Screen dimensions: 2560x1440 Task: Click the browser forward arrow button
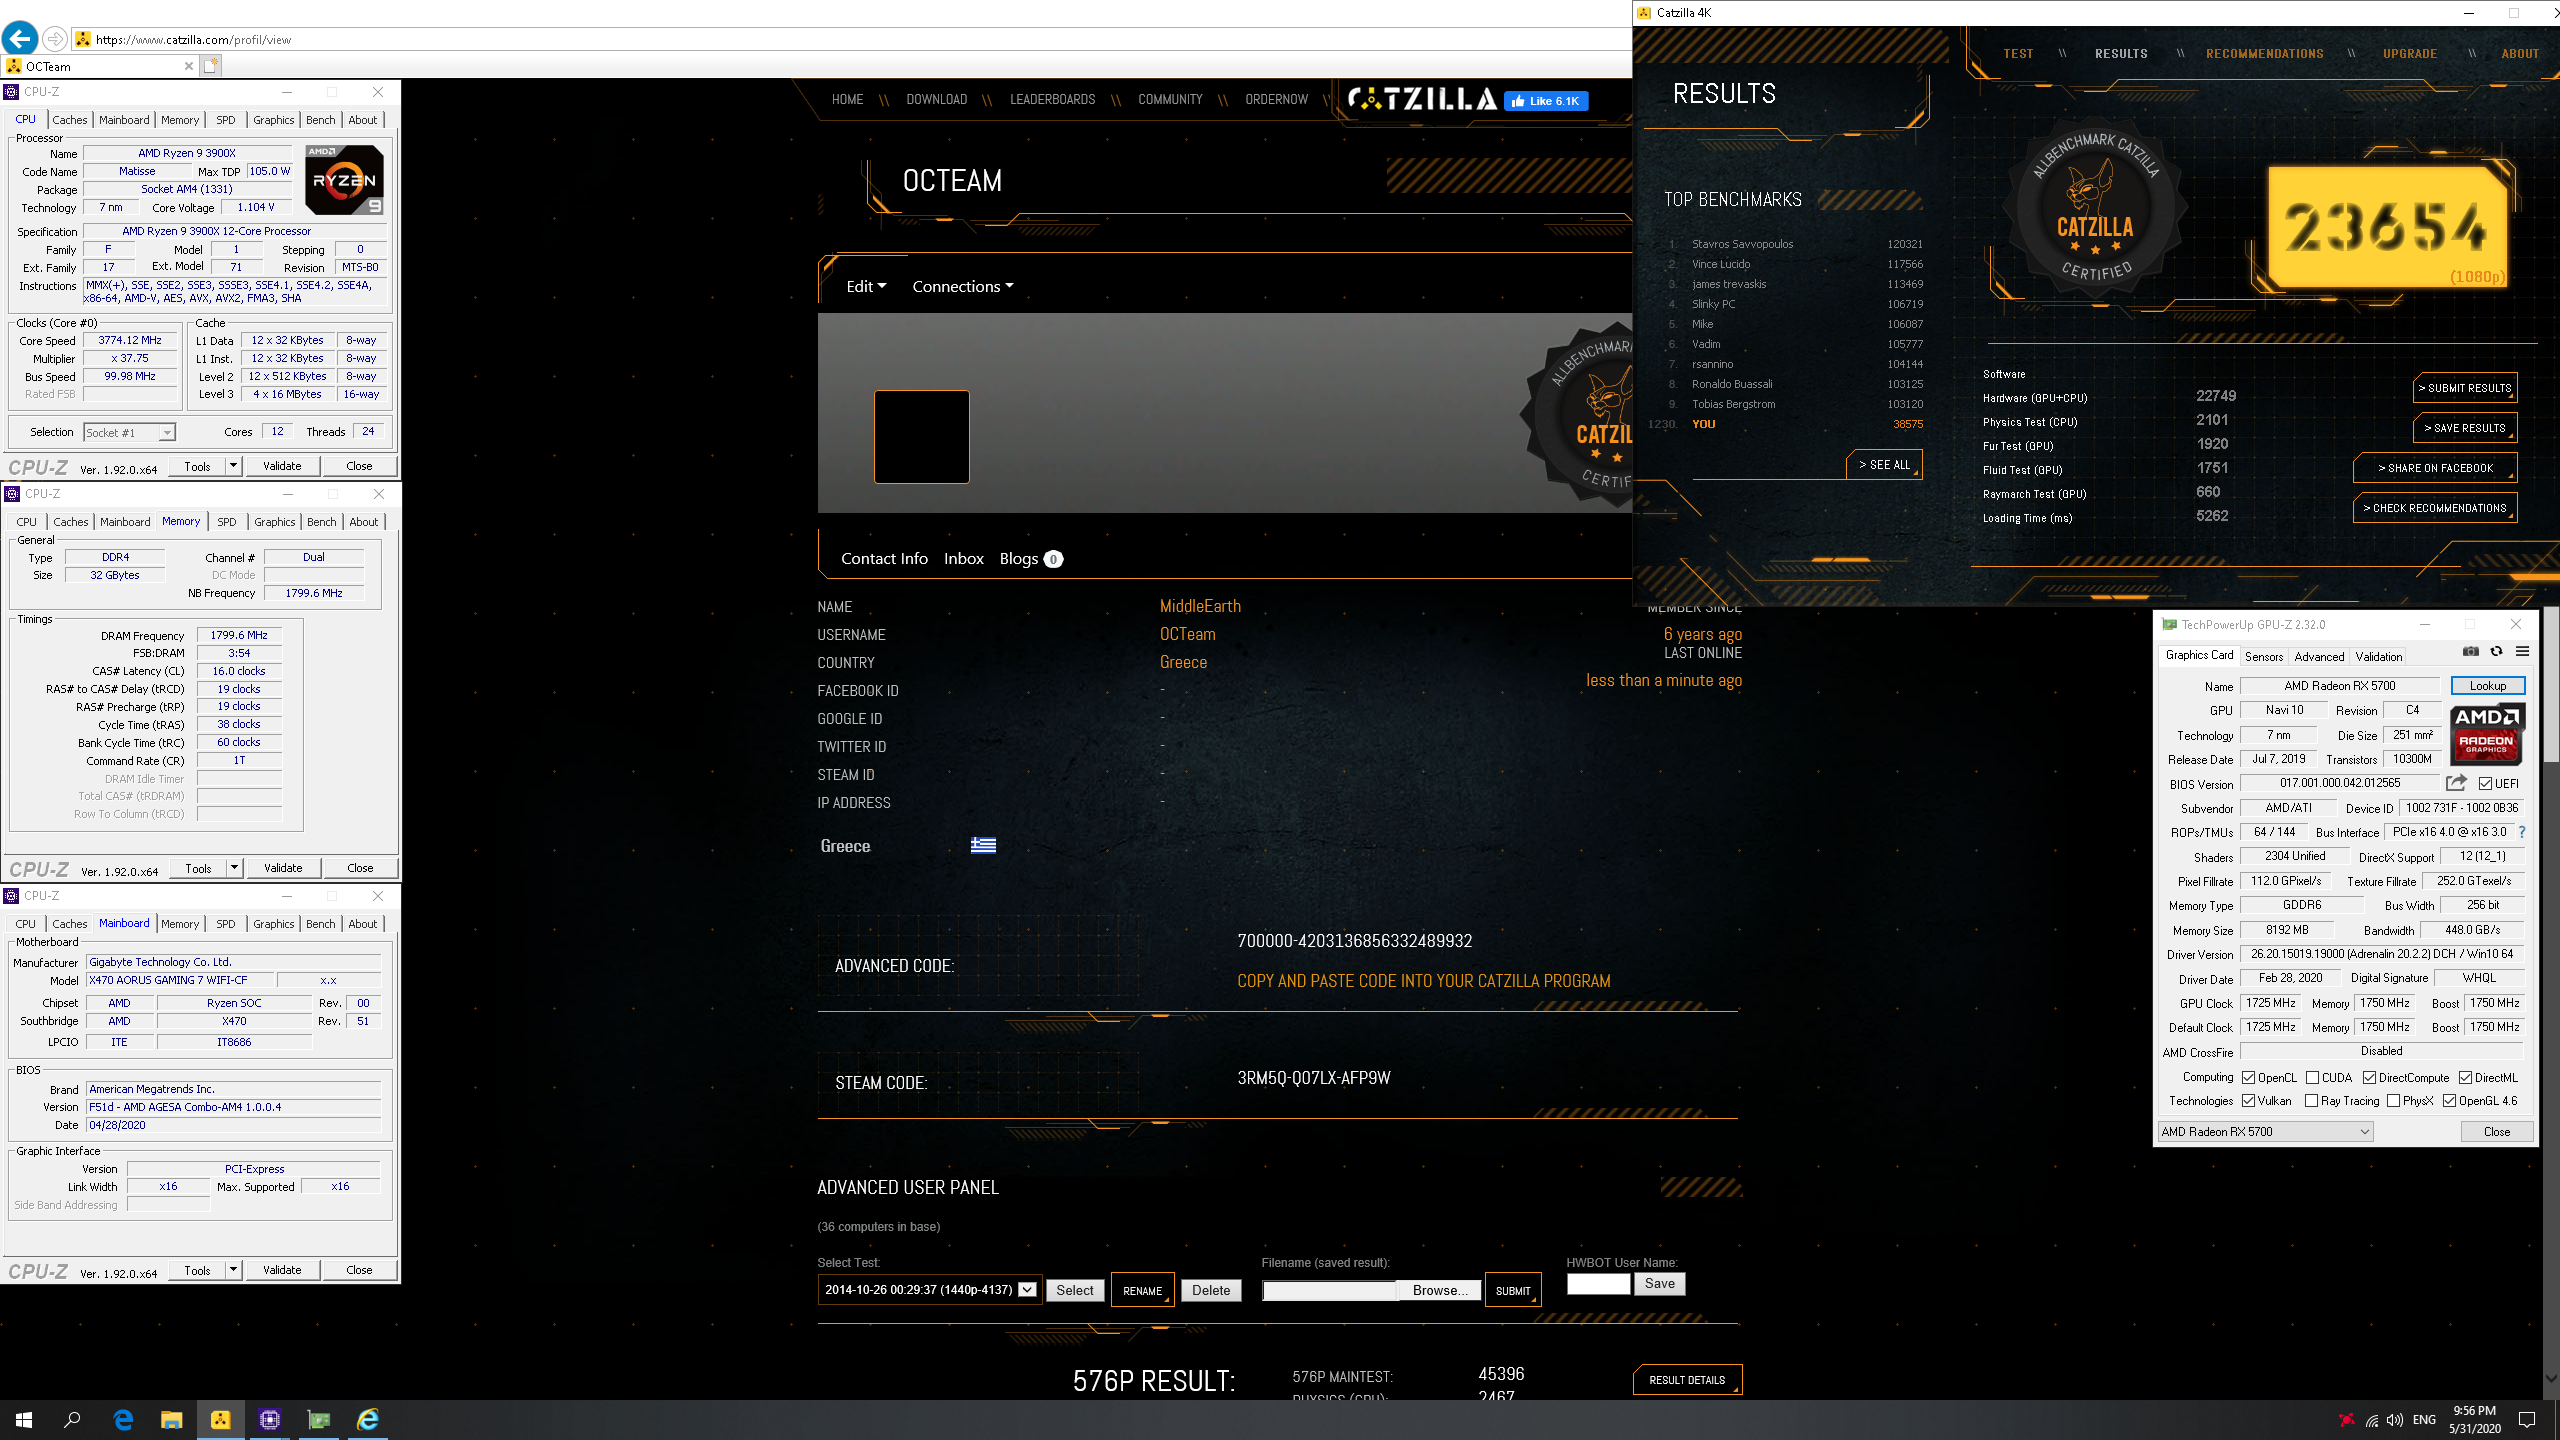(x=55, y=39)
